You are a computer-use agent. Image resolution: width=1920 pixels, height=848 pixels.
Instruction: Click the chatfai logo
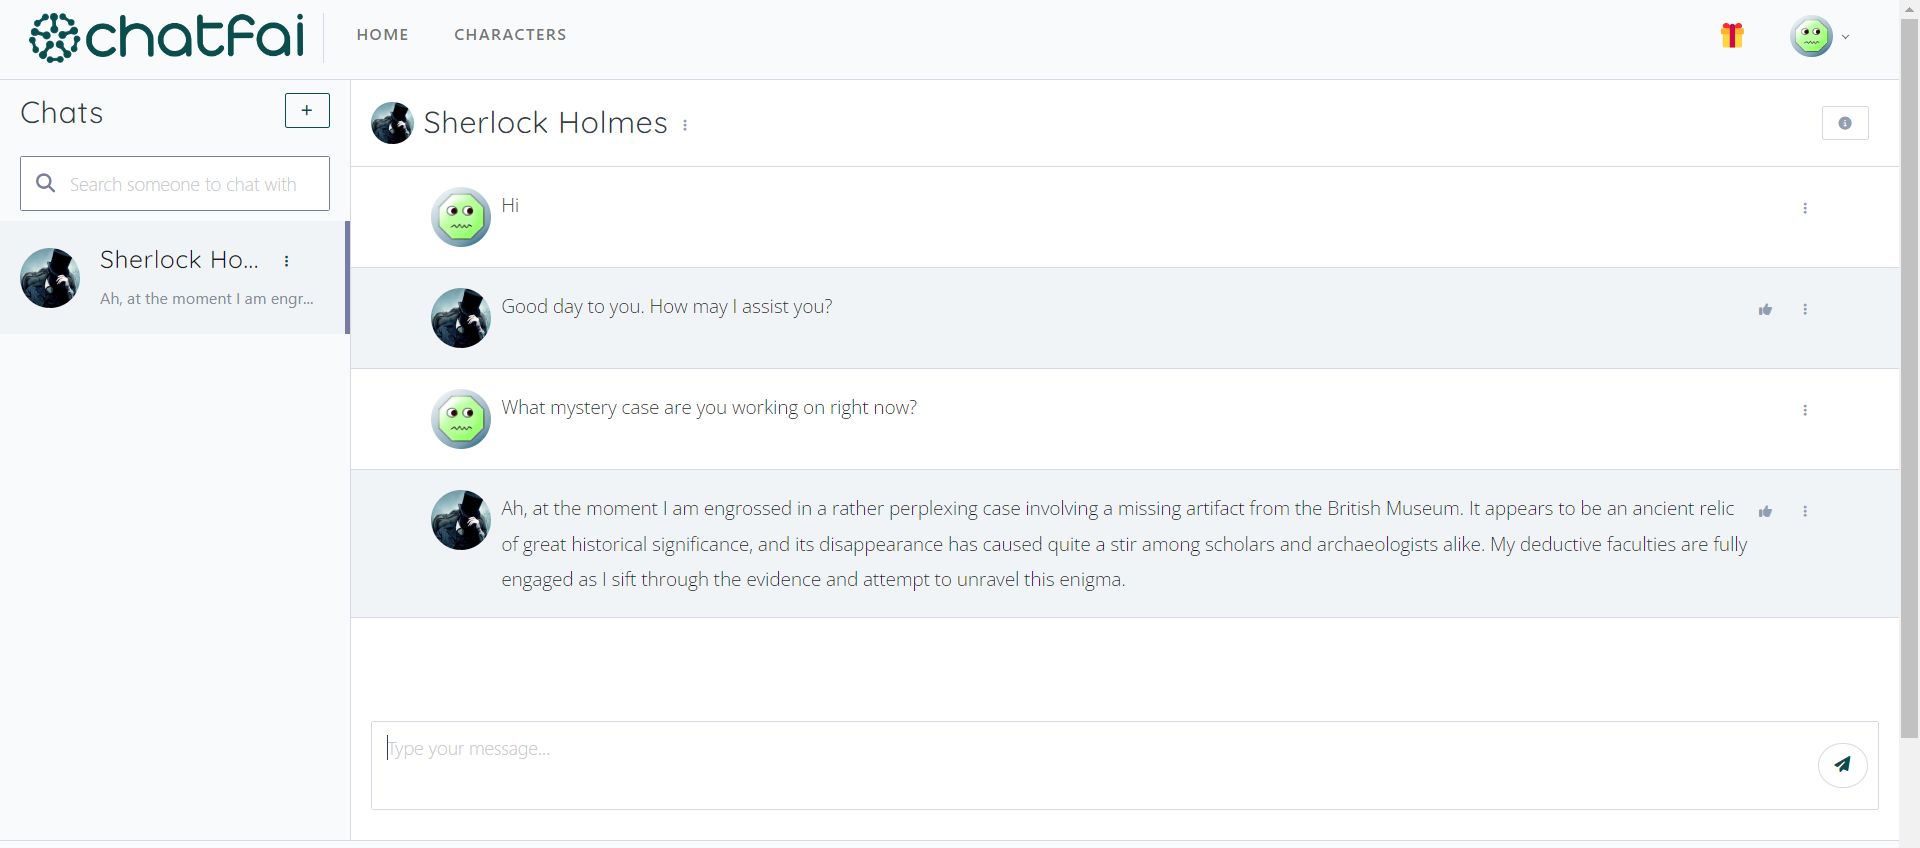click(x=166, y=37)
